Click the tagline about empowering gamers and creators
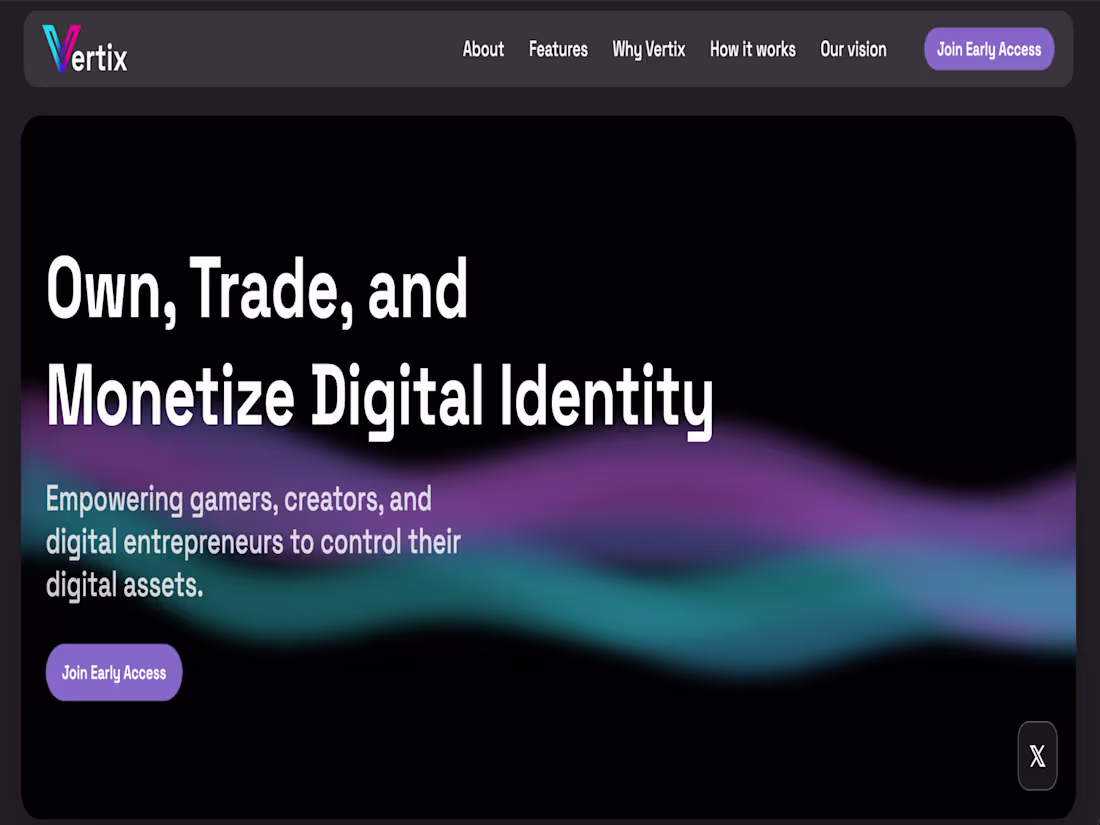1100x825 pixels. click(x=253, y=542)
